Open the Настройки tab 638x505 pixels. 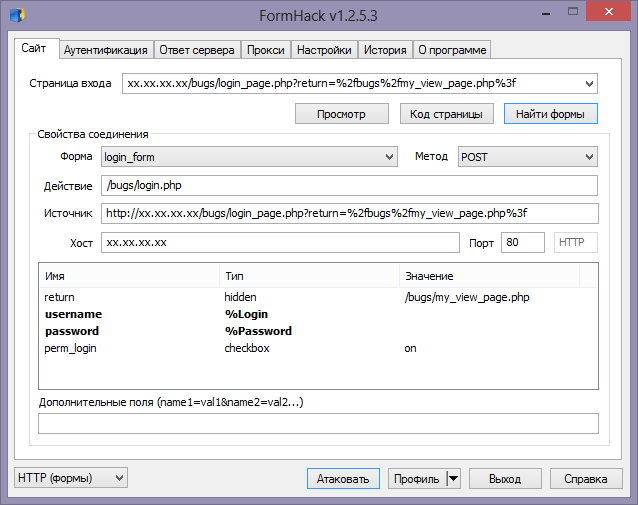pos(325,50)
